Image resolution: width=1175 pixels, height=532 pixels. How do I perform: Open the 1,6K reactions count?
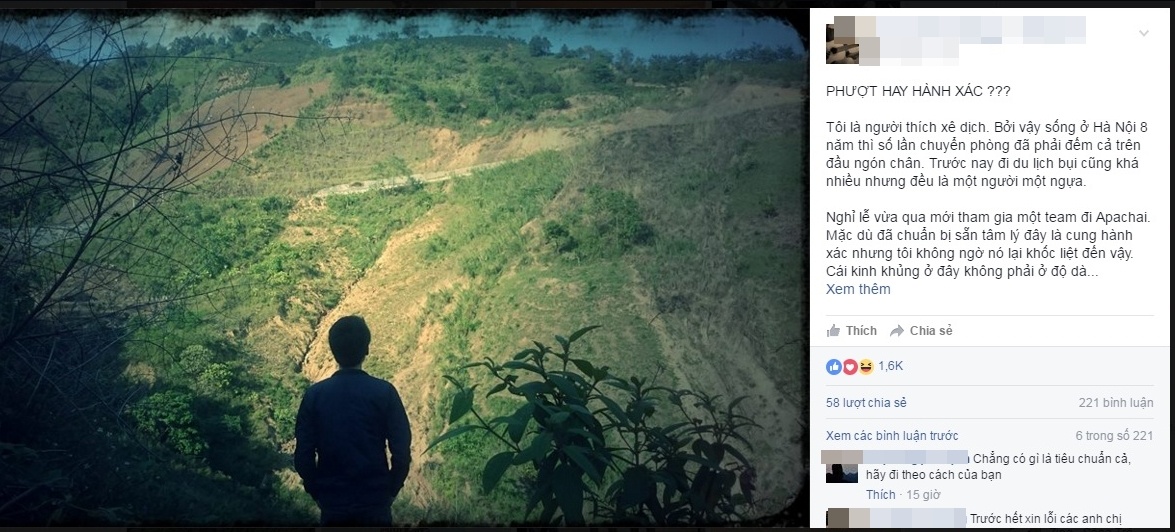click(x=890, y=367)
